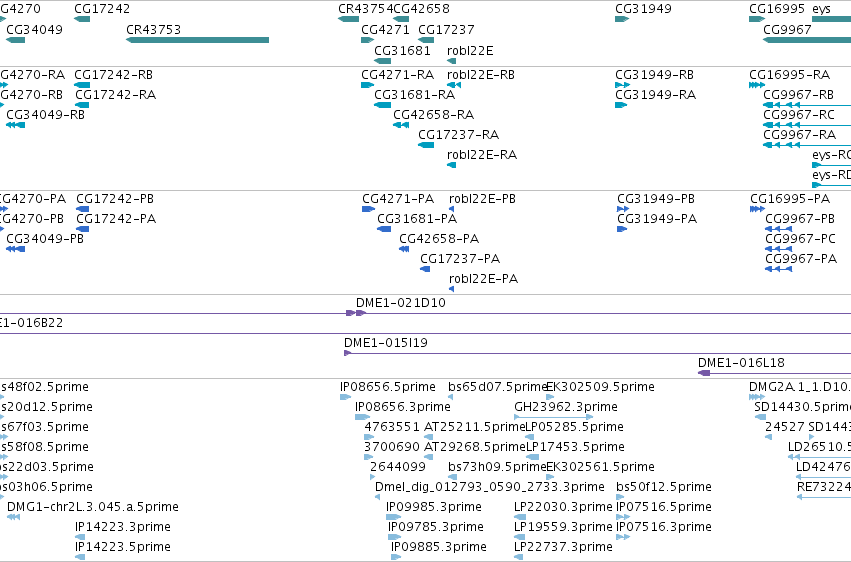851x562 pixels.
Task: Click protein CG31949-PB
Action: [656, 199]
